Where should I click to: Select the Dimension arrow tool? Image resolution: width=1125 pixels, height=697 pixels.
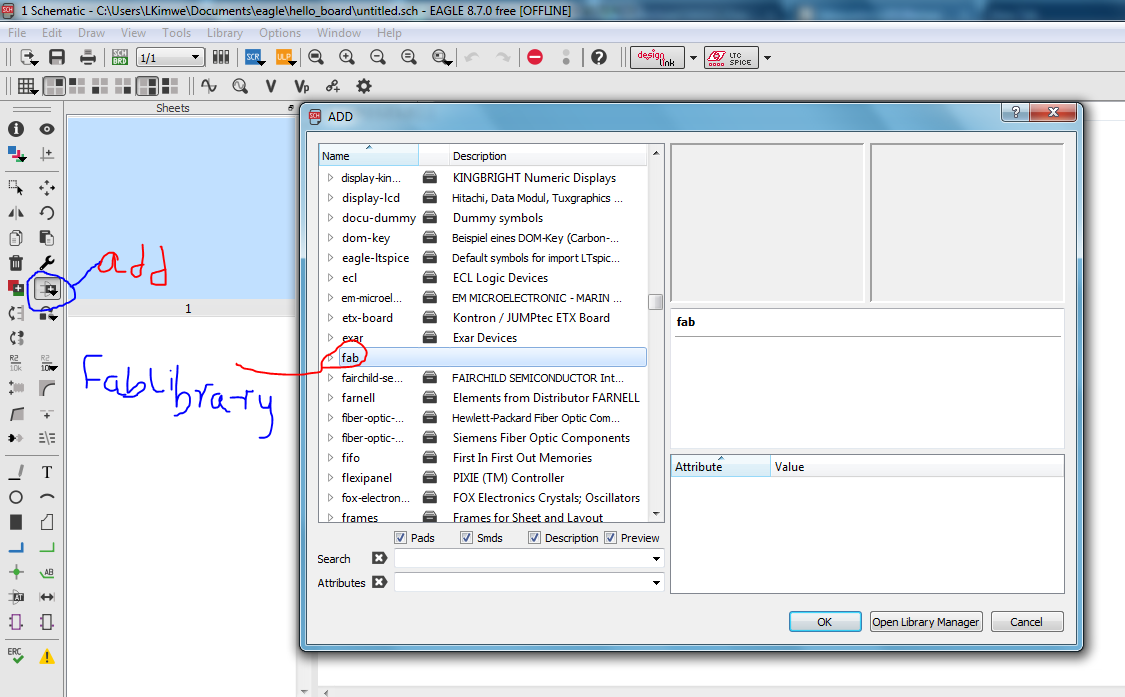(47, 597)
